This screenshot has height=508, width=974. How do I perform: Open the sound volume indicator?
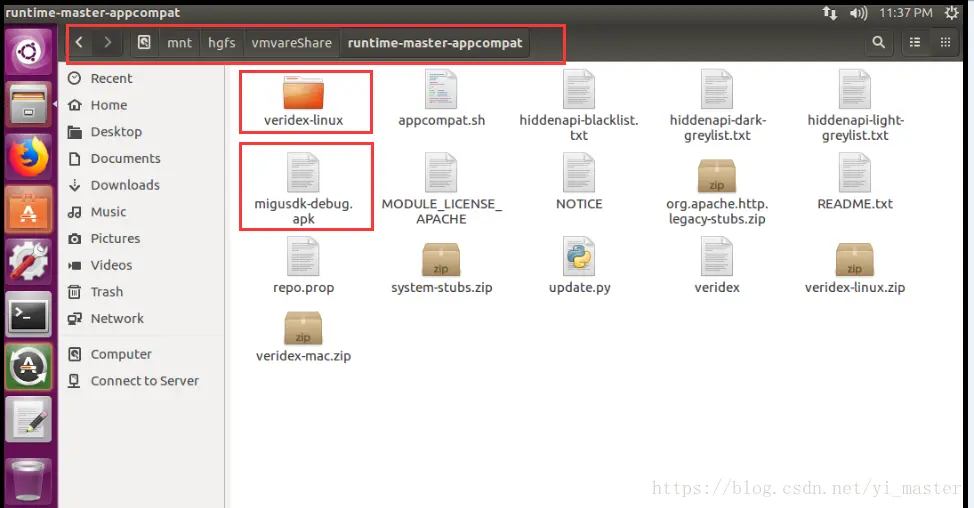(858, 12)
